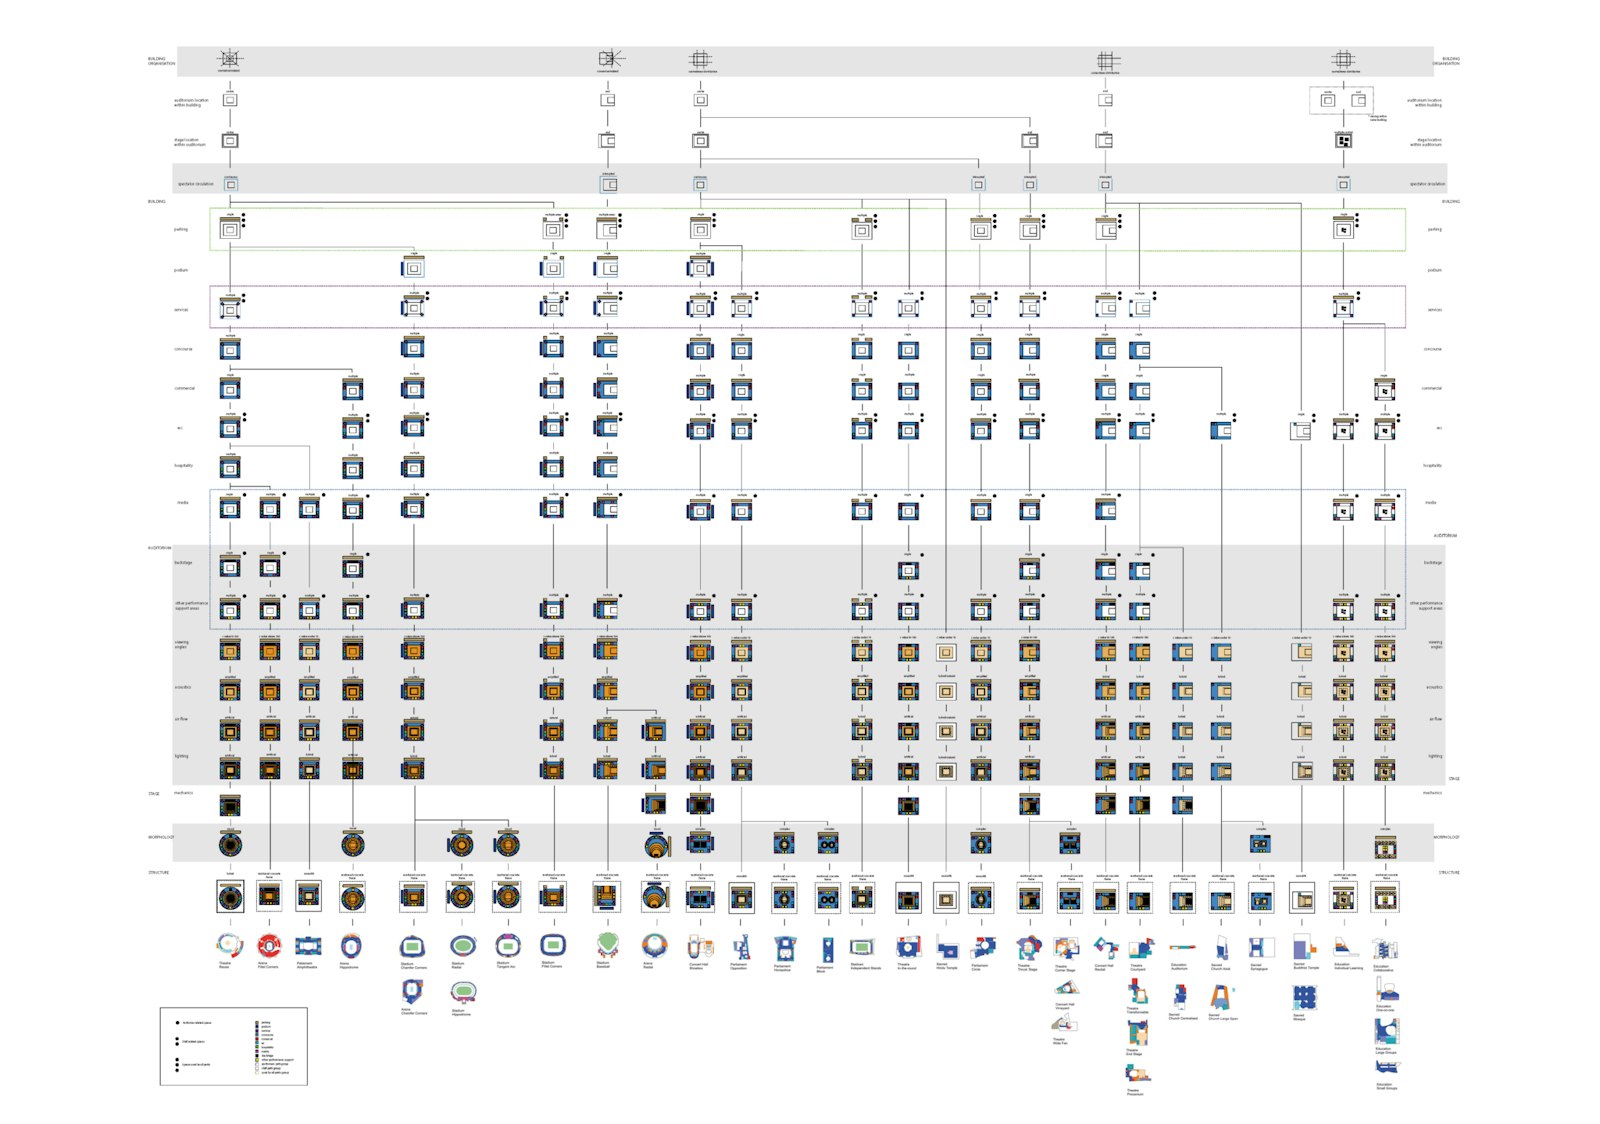Click the legend box at bottom left

[233, 1046]
